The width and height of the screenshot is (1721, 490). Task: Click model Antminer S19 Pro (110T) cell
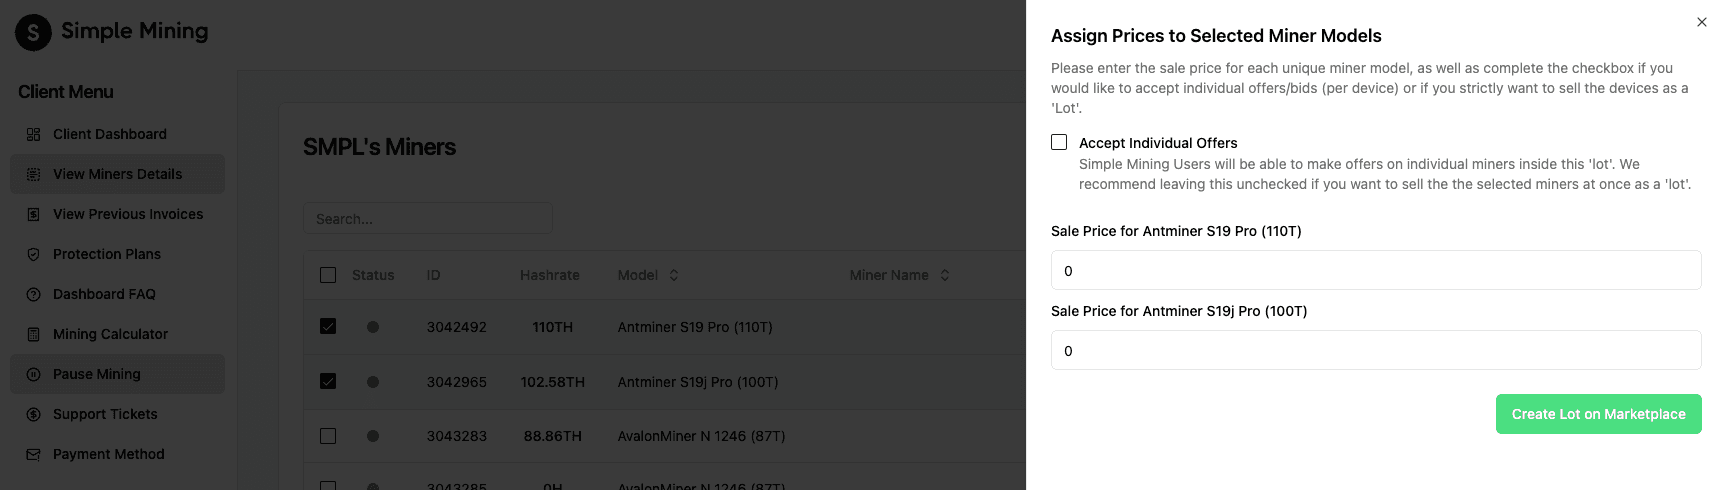pyautogui.click(x=695, y=327)
